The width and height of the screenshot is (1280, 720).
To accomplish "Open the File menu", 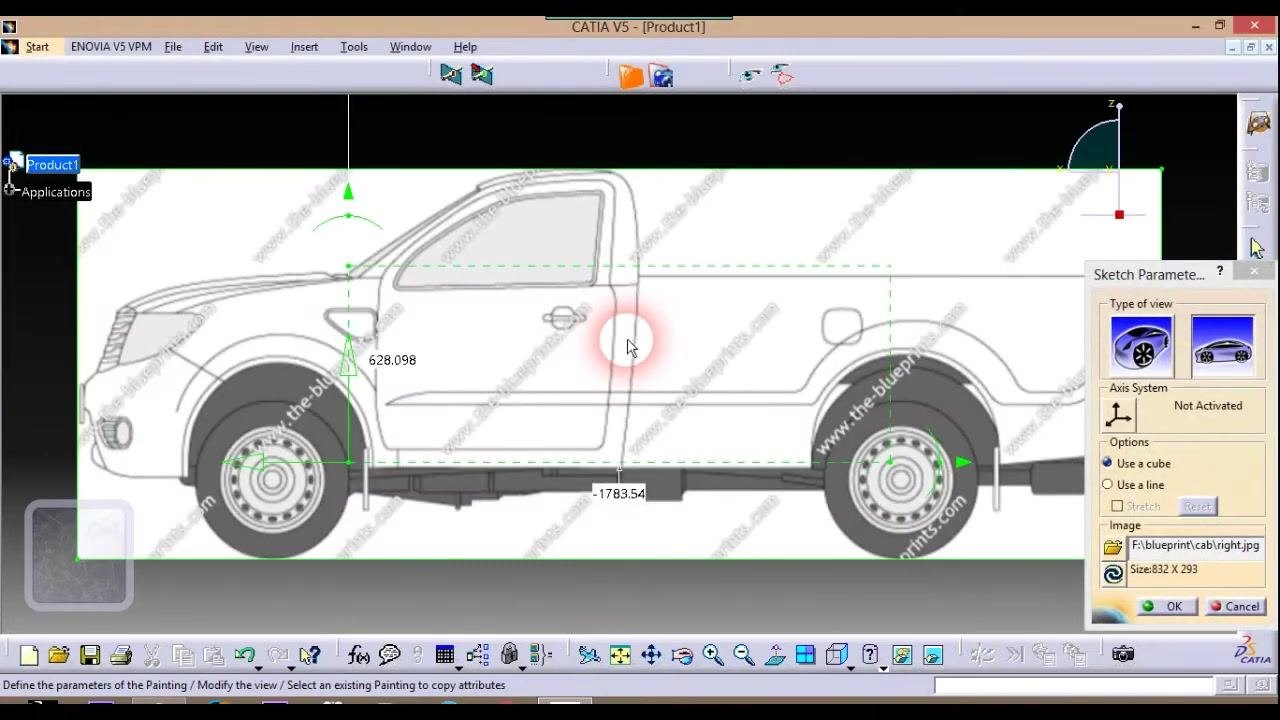I will pos(173,47).
